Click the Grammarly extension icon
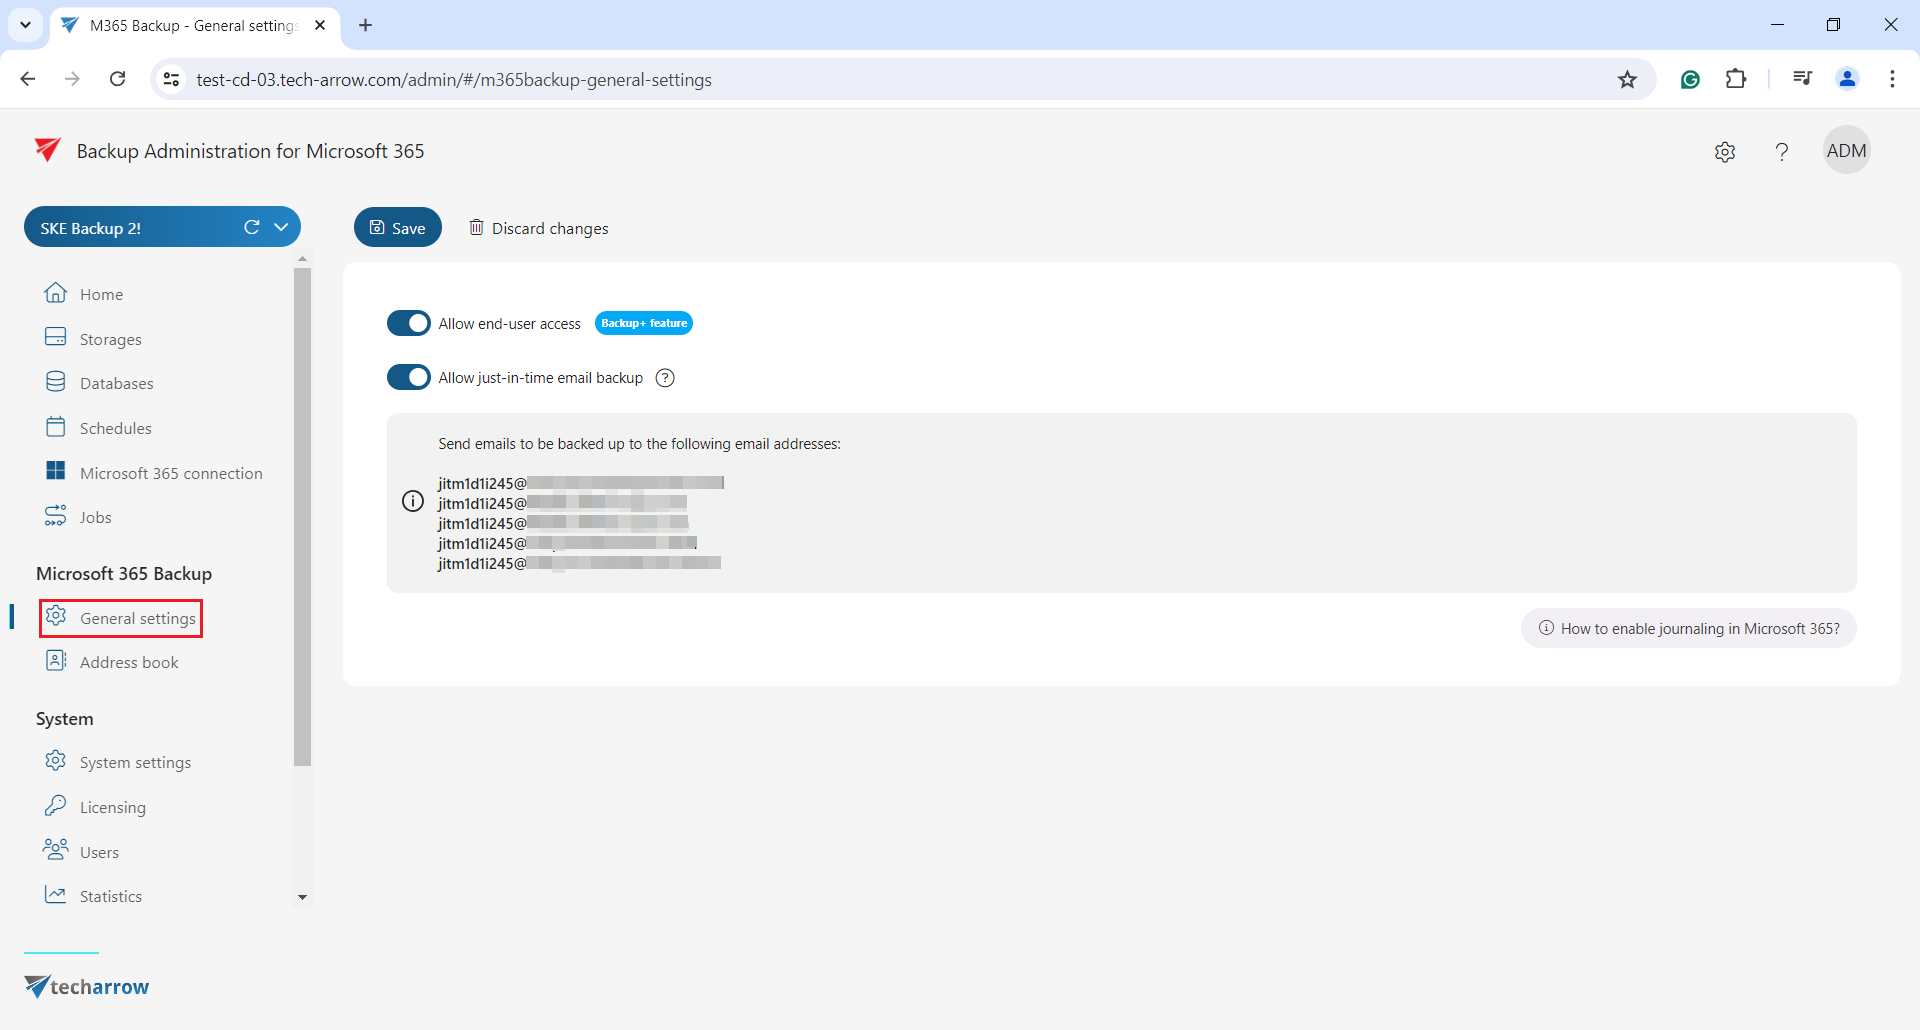The height and width of the screenshot is (1030, 1920). [x=1691, y=79]
